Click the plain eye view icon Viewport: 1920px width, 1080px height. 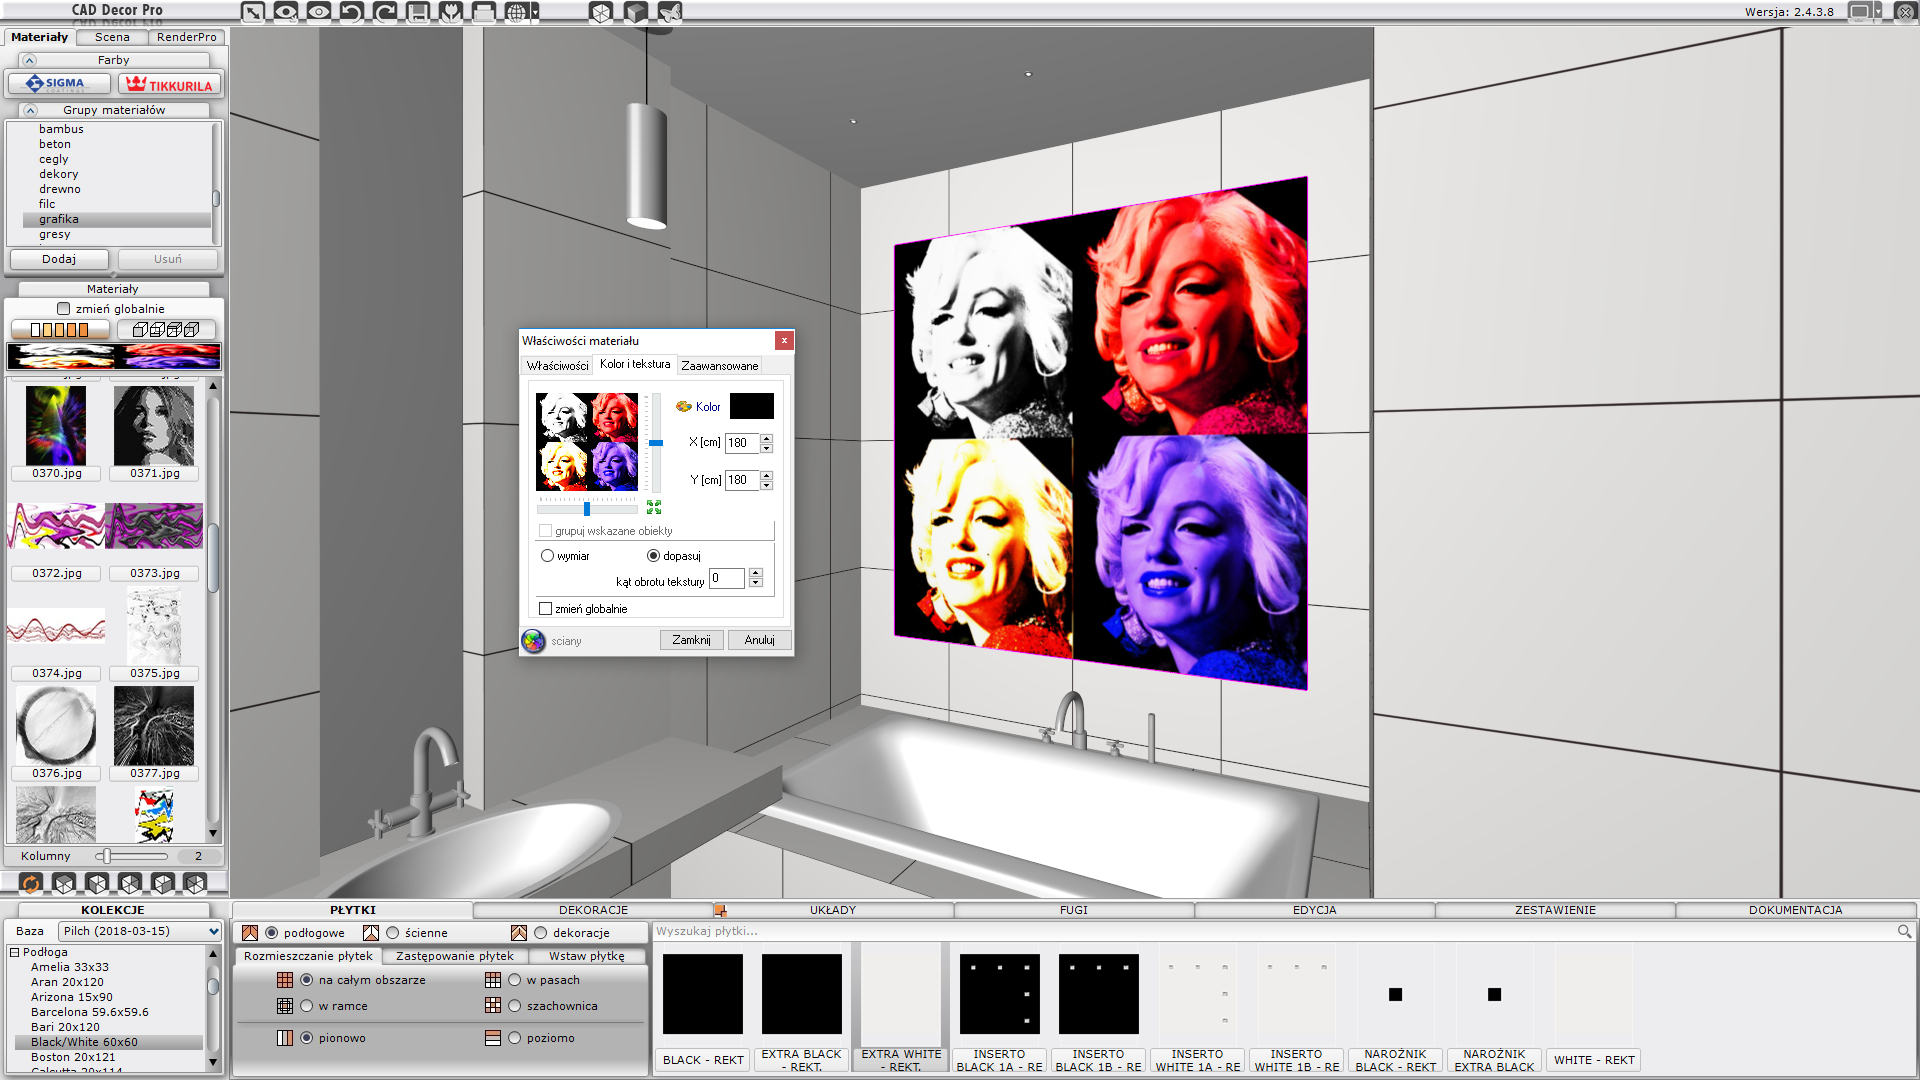click(319, 12)
